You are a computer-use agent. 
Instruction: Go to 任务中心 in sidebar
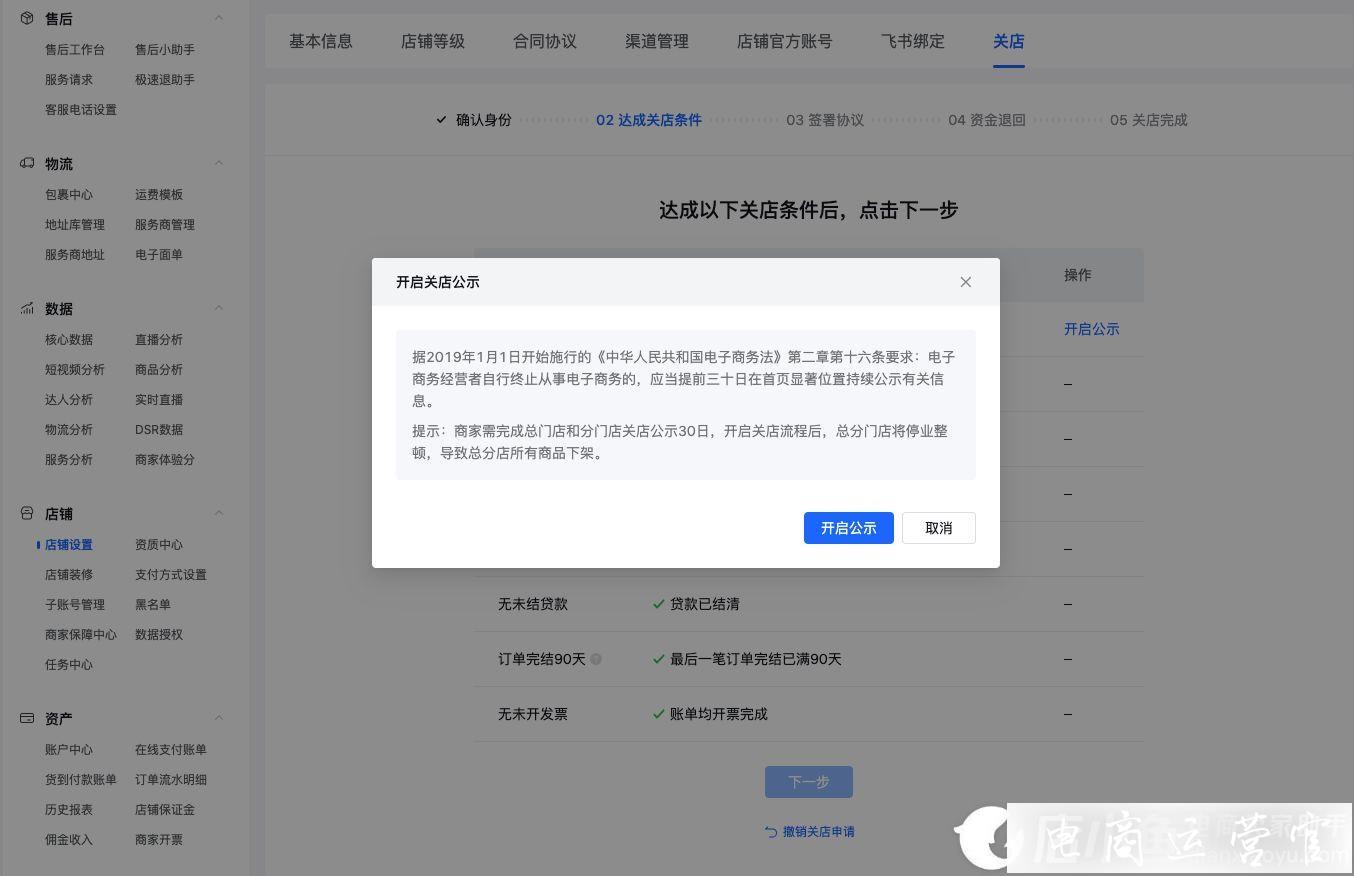point(69,664)
